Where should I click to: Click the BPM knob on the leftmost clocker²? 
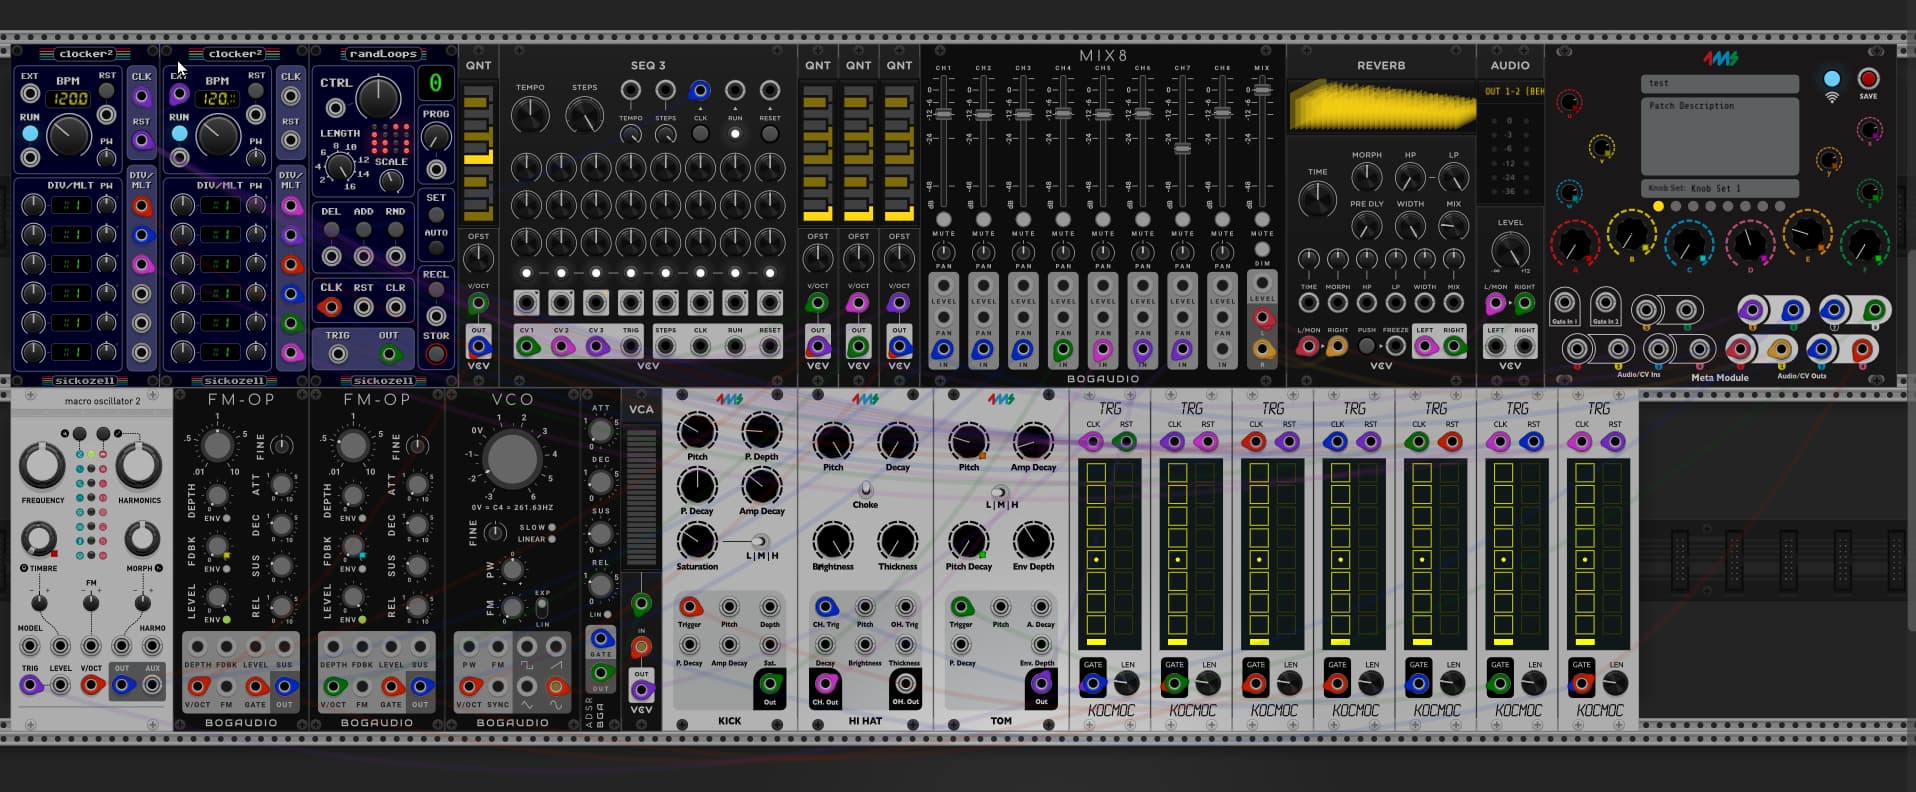coord(68,135)
